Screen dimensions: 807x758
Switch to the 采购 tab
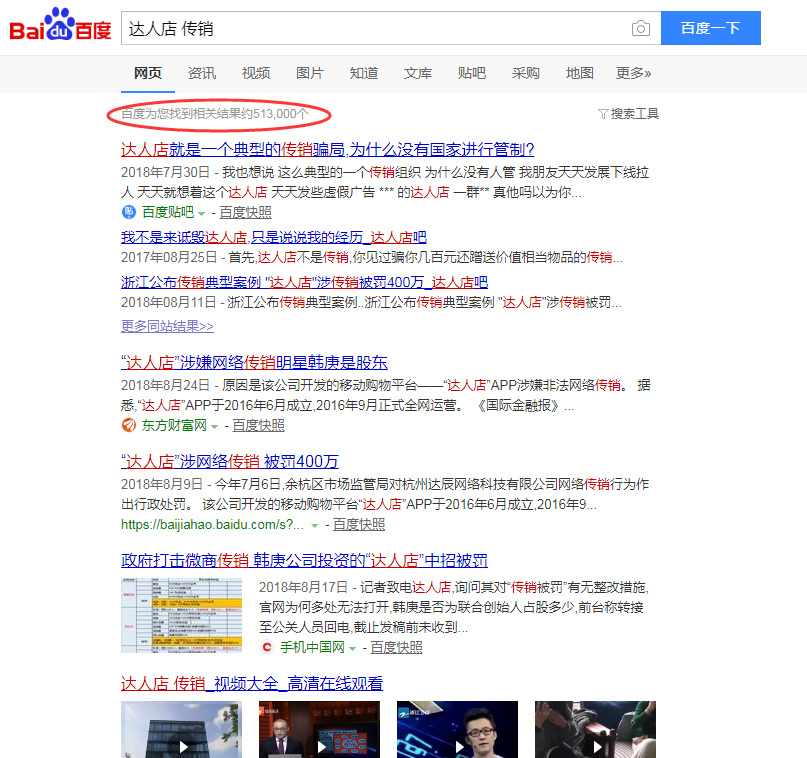pyautogui.click(x=525, y=73)
